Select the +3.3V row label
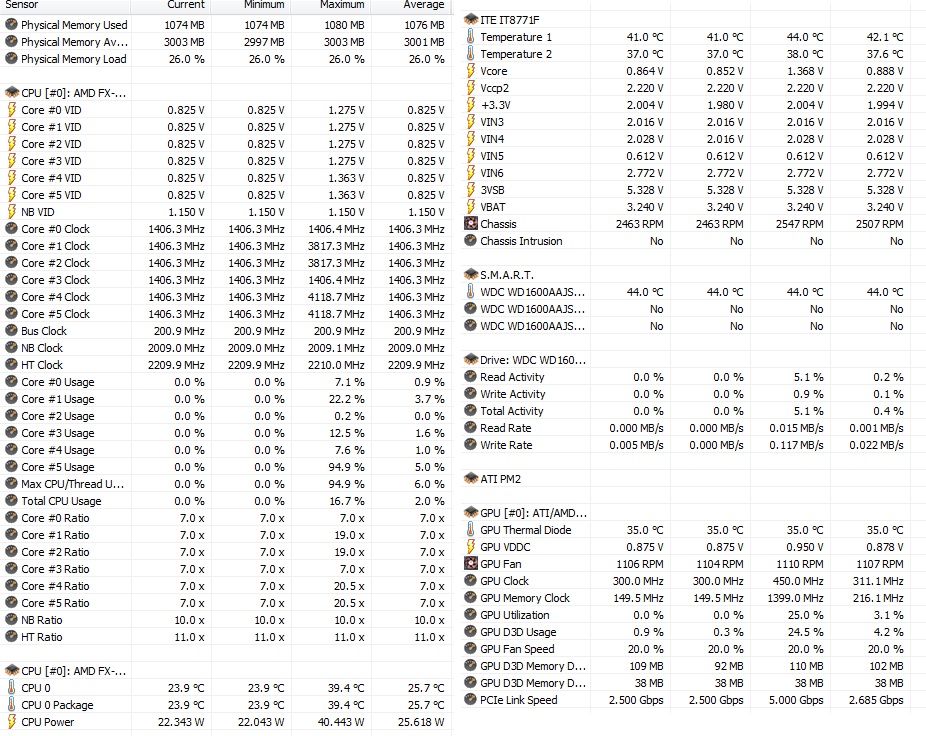The width and height of the screenshot is (926, 736). [x=495, y=105]
